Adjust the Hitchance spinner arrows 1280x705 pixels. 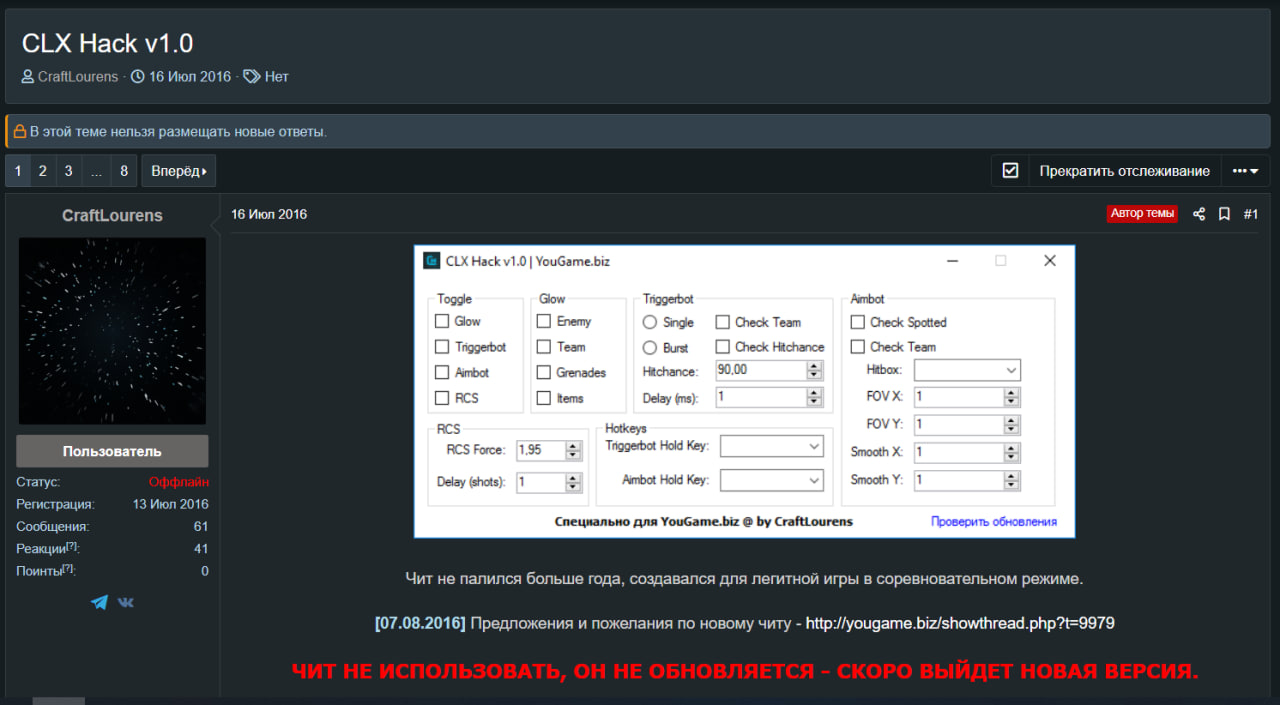[x=814, y=370]
